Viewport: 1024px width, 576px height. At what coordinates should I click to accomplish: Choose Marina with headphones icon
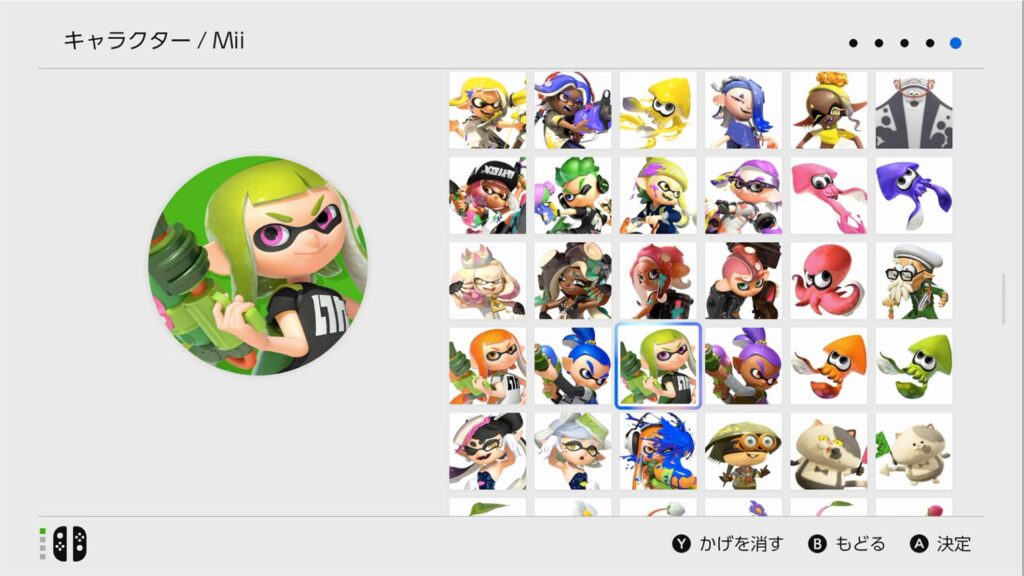(x=573, y=281)
